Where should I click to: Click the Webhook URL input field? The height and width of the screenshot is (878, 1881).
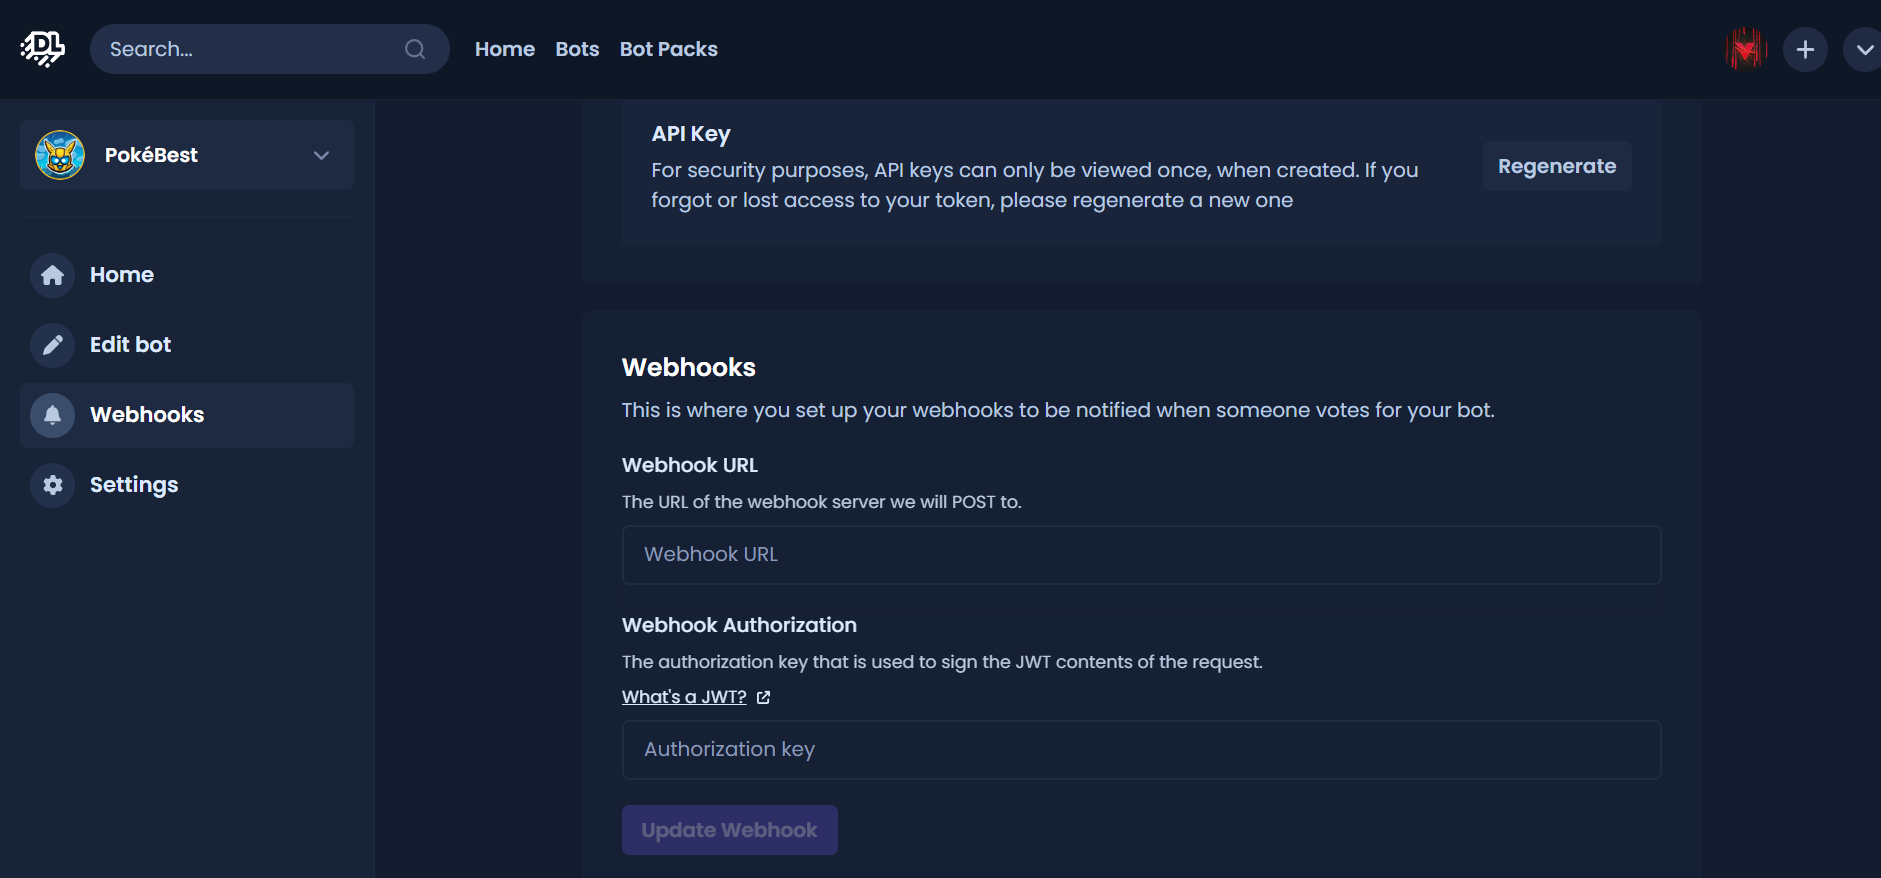1140,554
